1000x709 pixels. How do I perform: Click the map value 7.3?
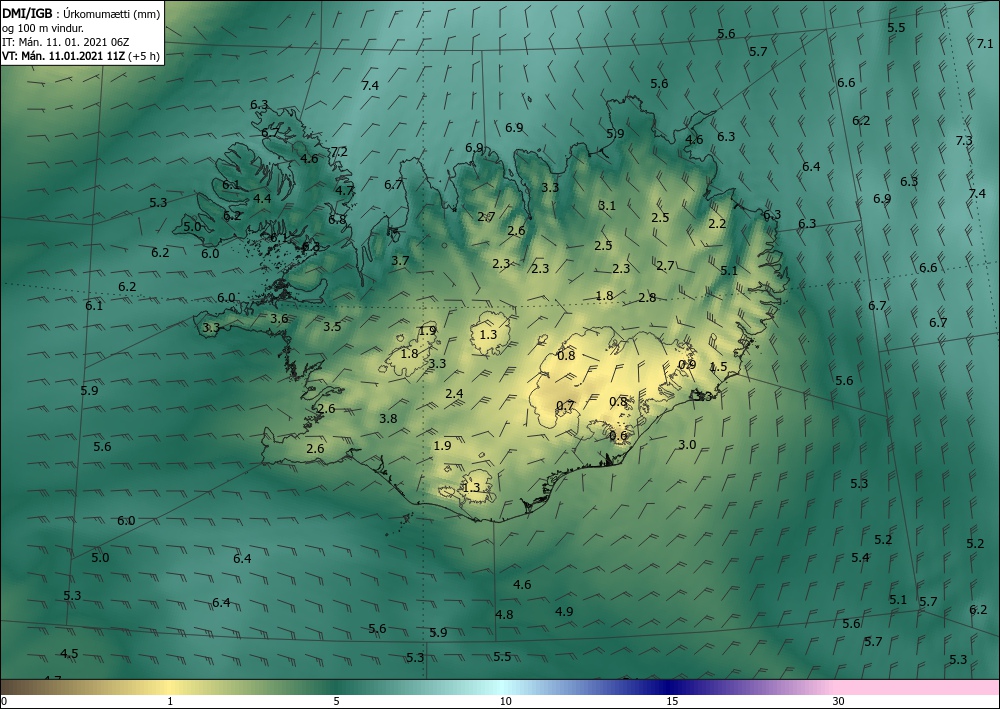(x=964, y=140)
